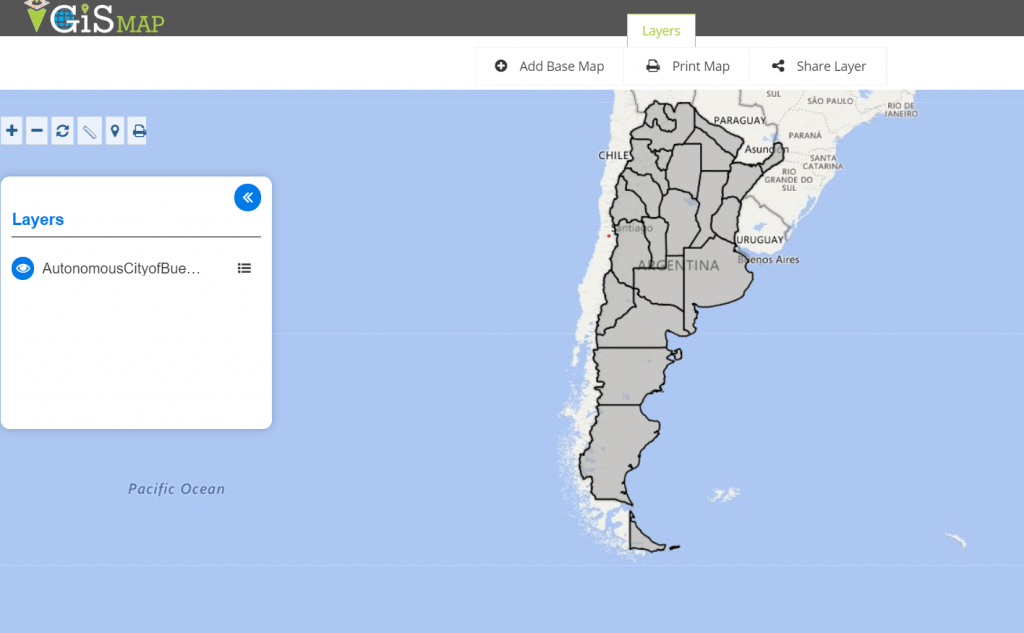Screen dimensions: 1024x633
Task: Click the GIS MAP logo
Action: click(88, 17)
